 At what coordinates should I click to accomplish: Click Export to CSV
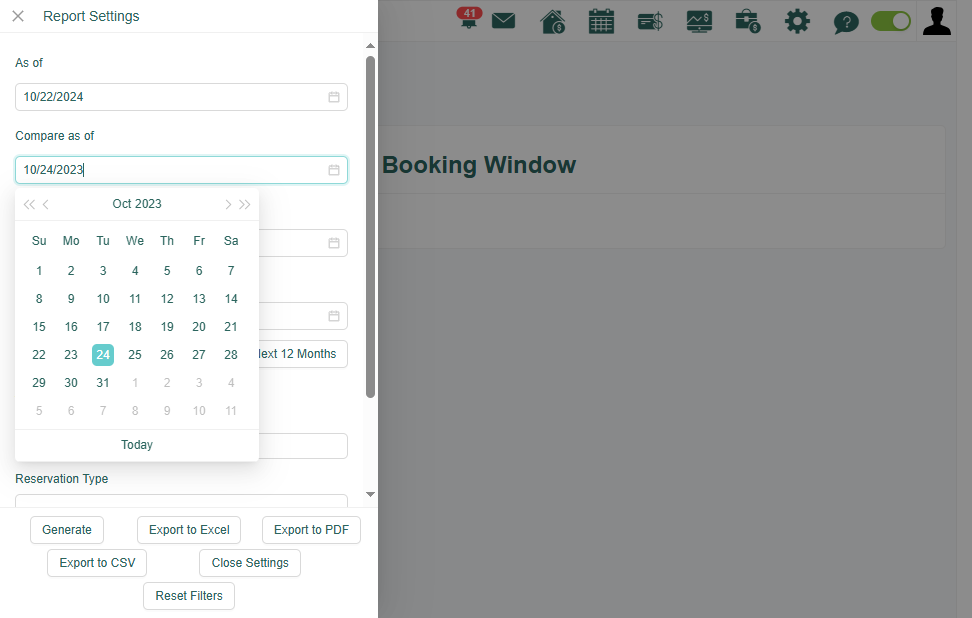pos(97,563)
